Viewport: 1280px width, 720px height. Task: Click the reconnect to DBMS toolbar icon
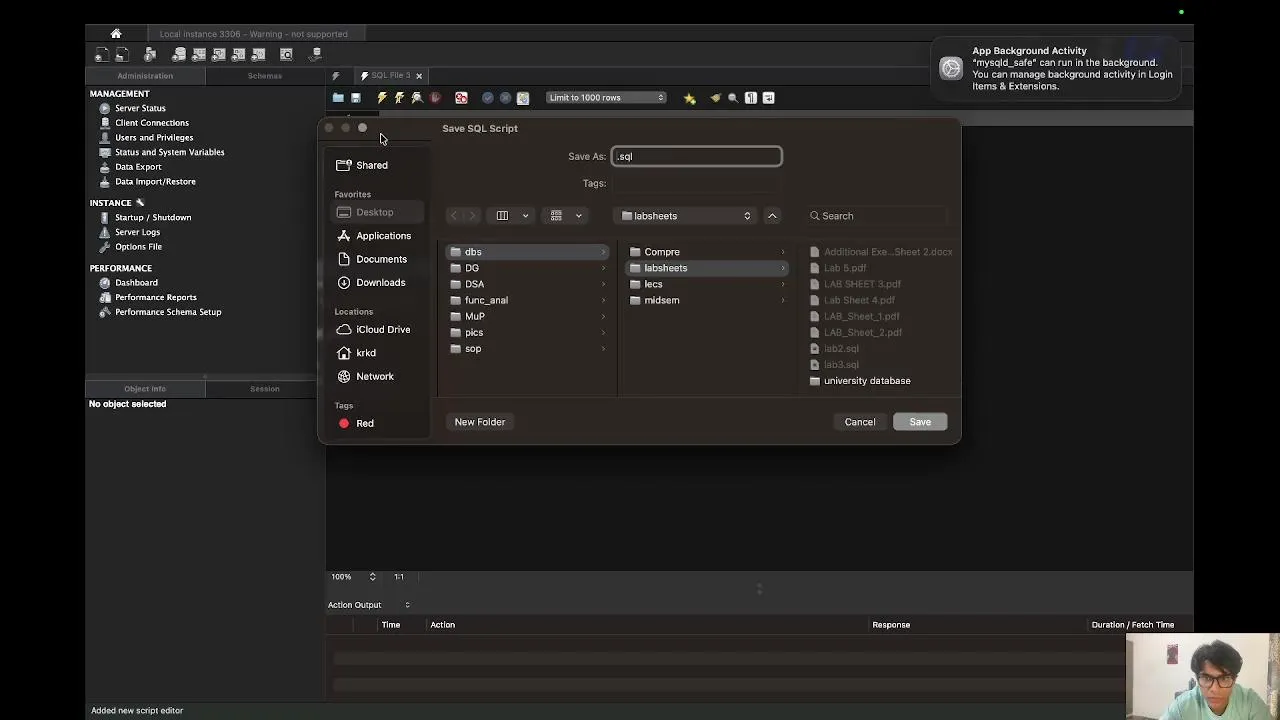coord(317,54)
